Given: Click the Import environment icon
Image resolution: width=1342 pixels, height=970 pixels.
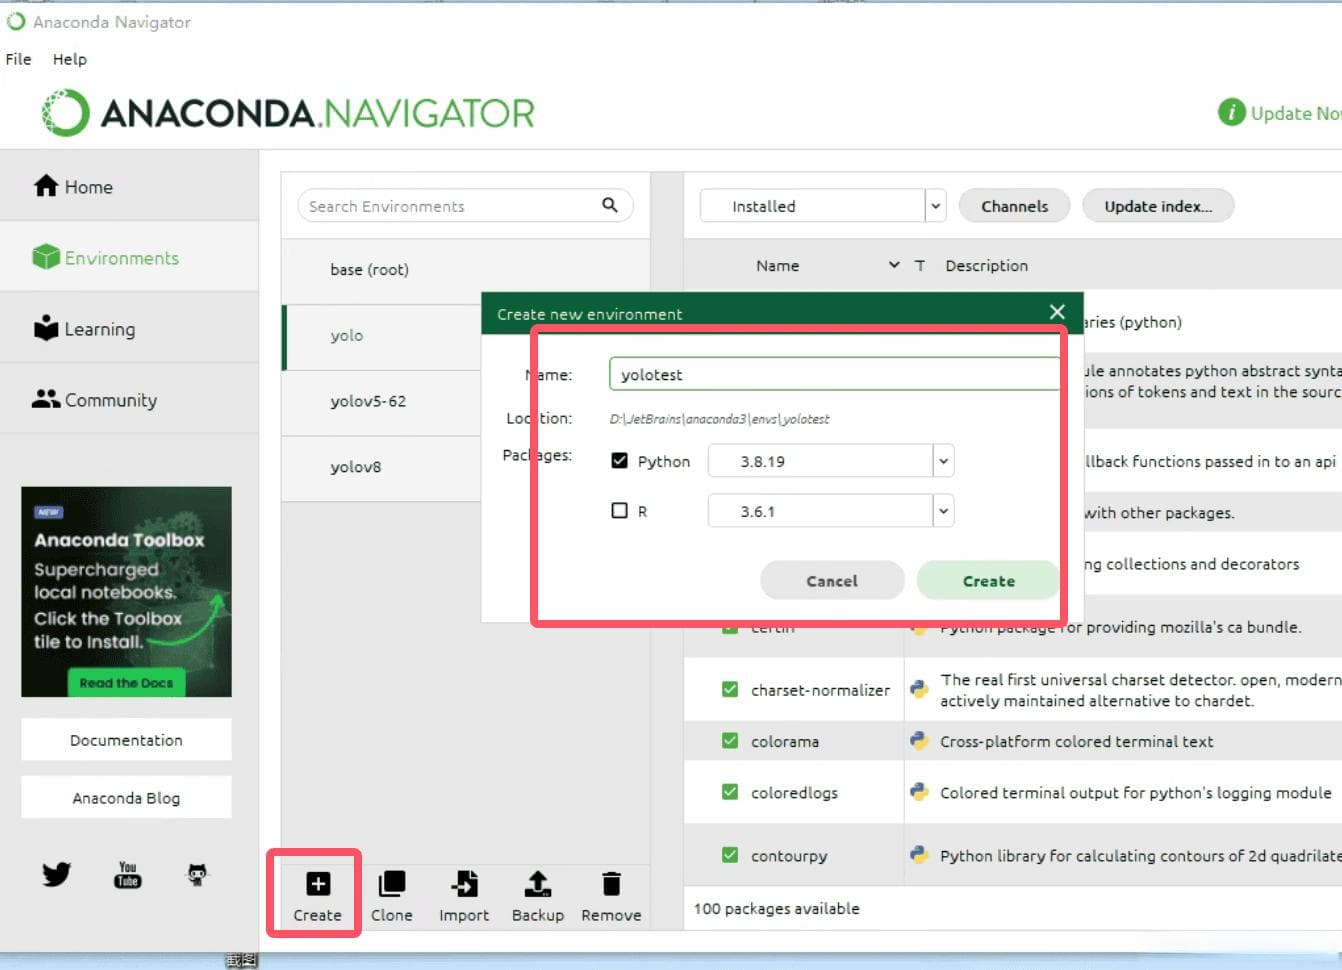Looking at the screenshot, I should coord(464,884).
